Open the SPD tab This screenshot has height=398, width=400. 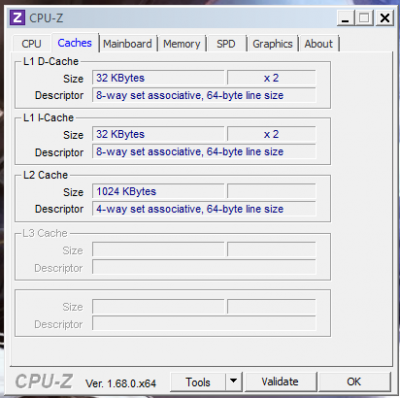(x=226, y=44)
